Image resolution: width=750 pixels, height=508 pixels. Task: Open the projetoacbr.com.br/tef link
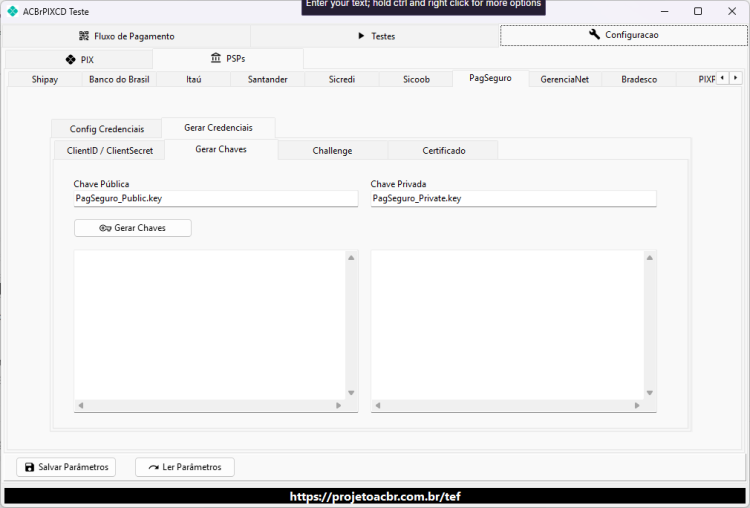pyautogui.click(x=375, y=497)
